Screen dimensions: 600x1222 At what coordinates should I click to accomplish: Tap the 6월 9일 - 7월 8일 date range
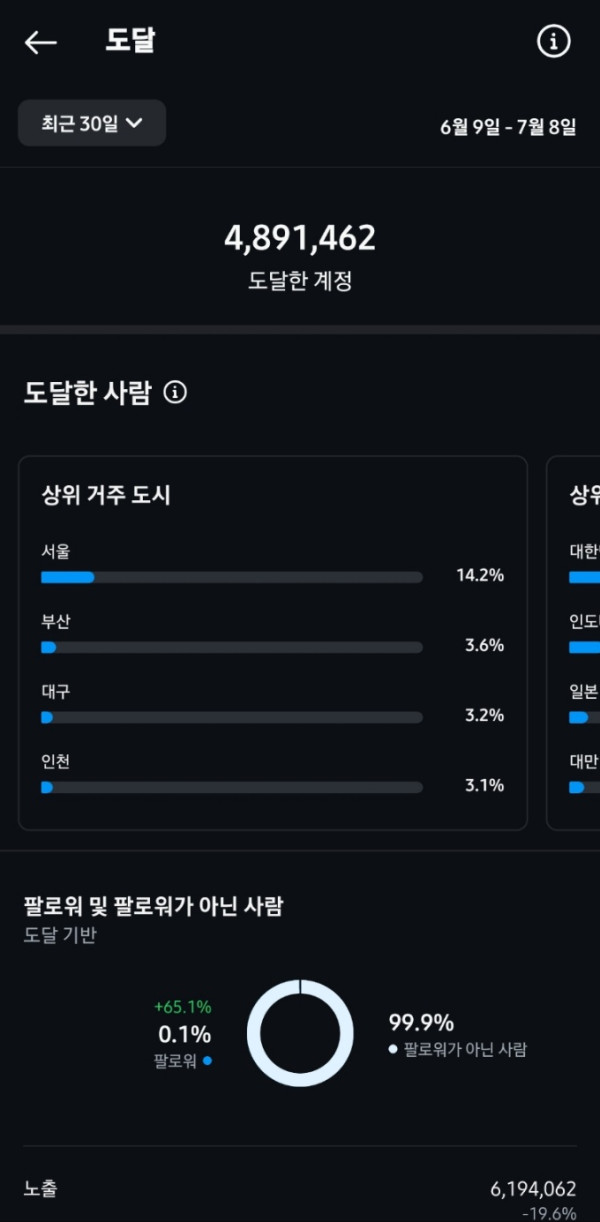tap(508, 127)
